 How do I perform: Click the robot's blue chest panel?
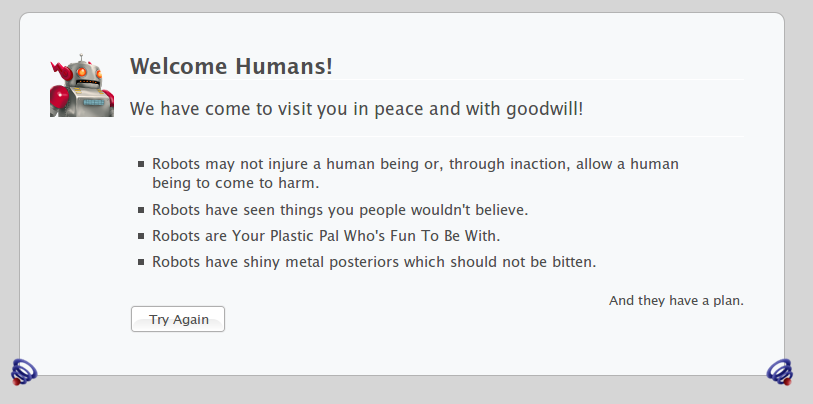[x=93, y=102]
